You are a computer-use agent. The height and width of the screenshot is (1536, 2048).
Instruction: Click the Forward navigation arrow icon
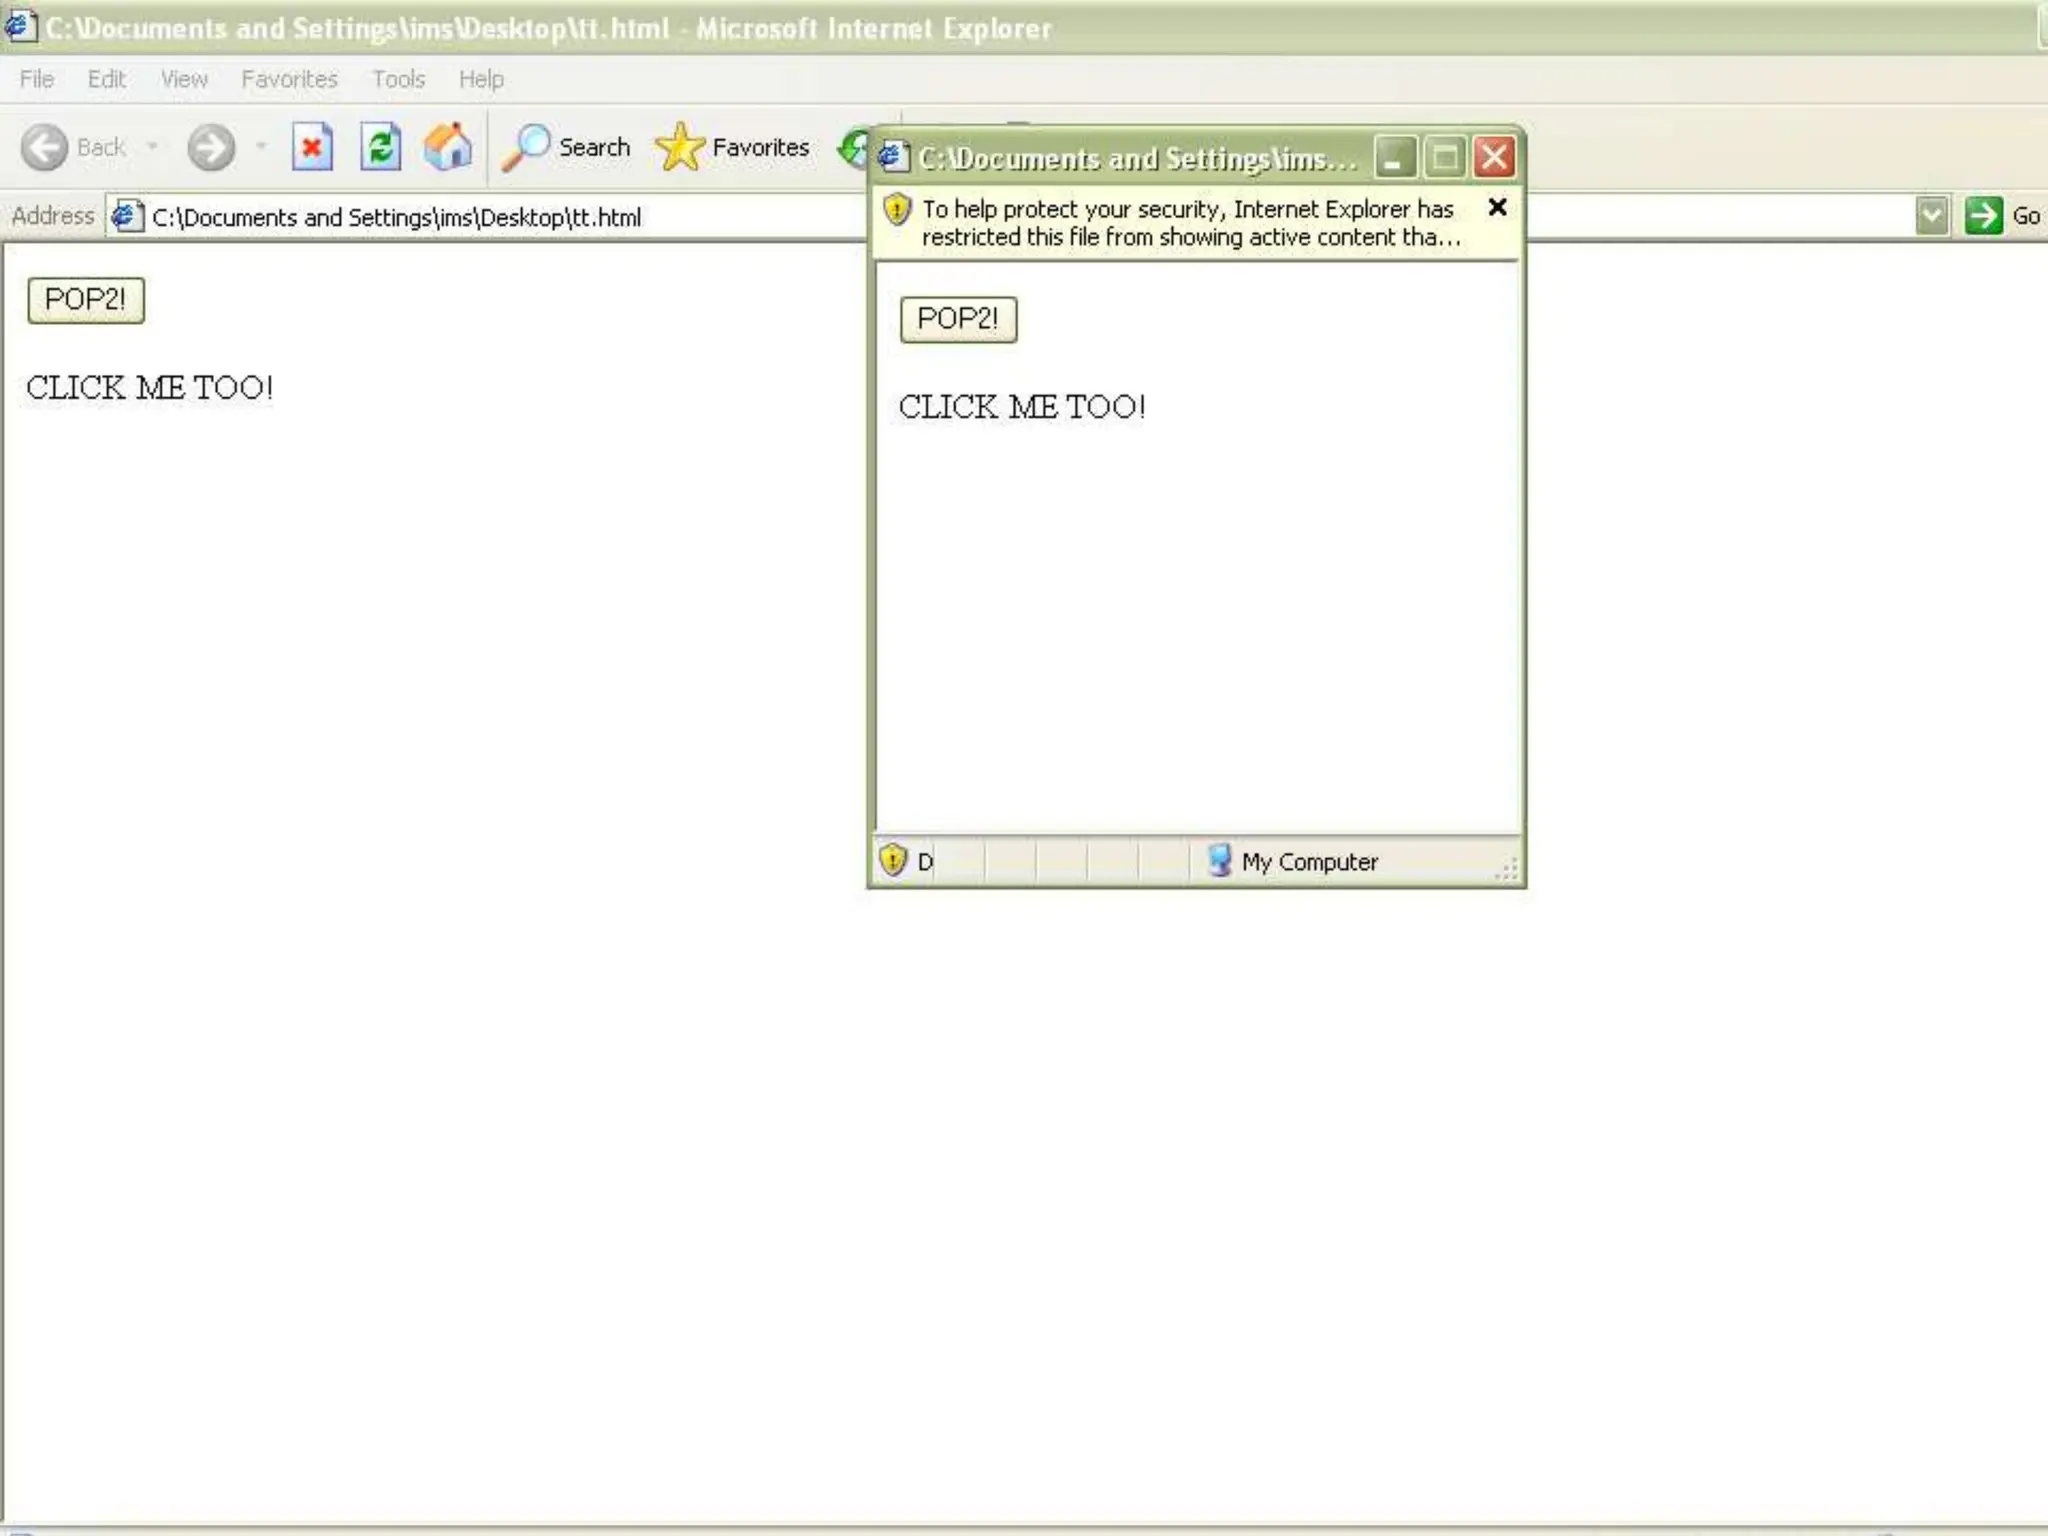tap(211, 148)
